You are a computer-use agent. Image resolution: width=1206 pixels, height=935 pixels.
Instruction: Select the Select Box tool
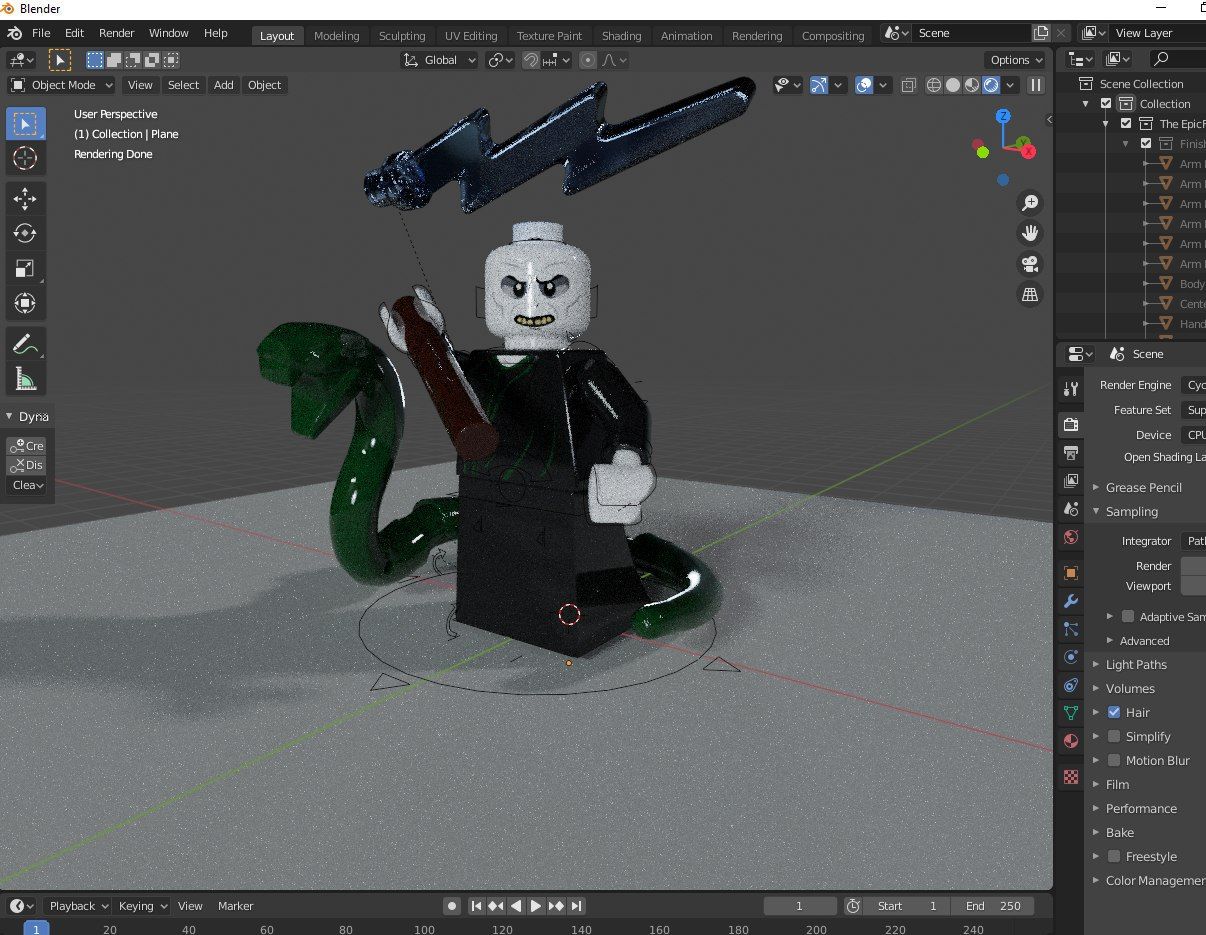coord(25,124)
